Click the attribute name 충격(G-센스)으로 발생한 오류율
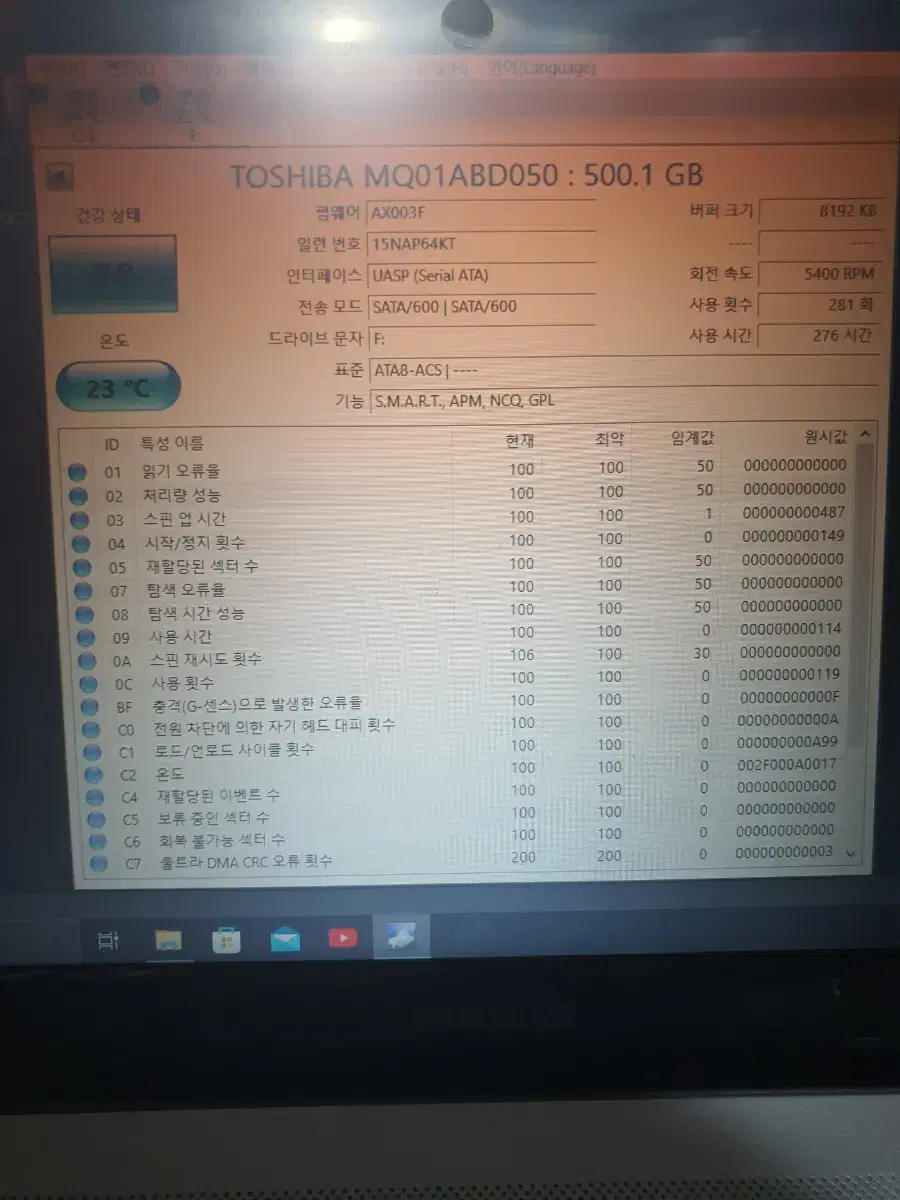This screenshot has height=1200, width=900. (x=259, y=704)
